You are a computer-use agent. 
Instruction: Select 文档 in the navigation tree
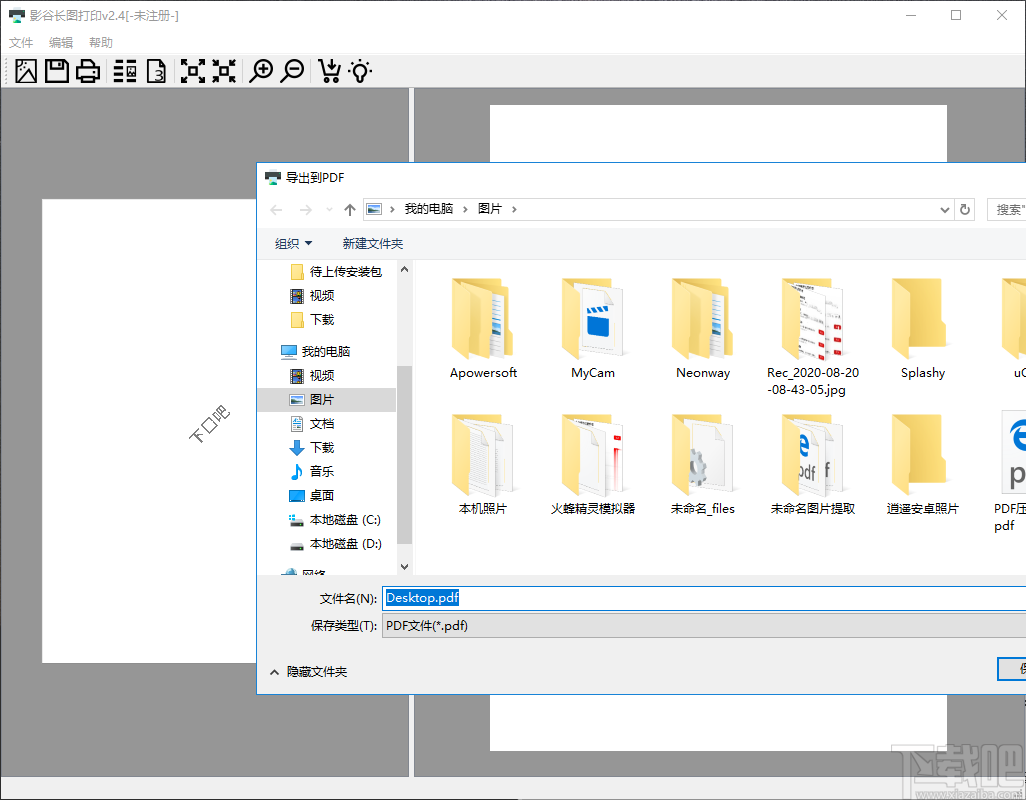(x=313, y=423)
